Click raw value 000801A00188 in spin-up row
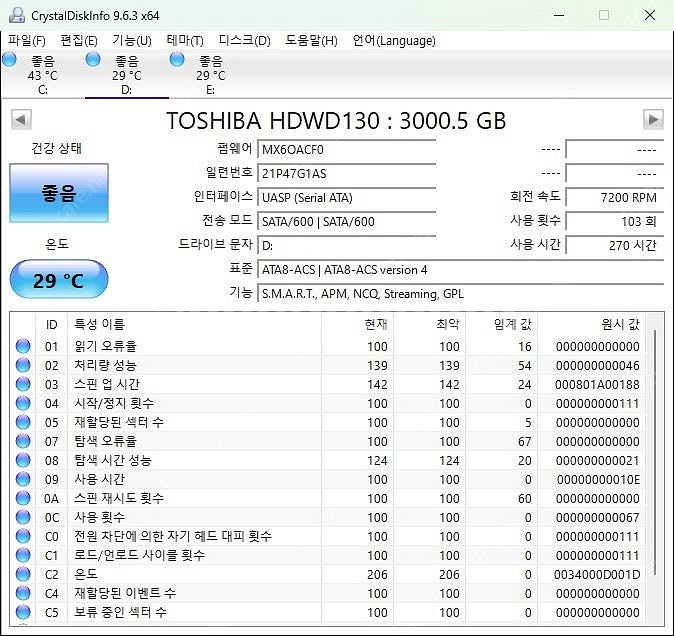Screen dimensions: 674x636 pyautogui.click(x=597, y=384)
